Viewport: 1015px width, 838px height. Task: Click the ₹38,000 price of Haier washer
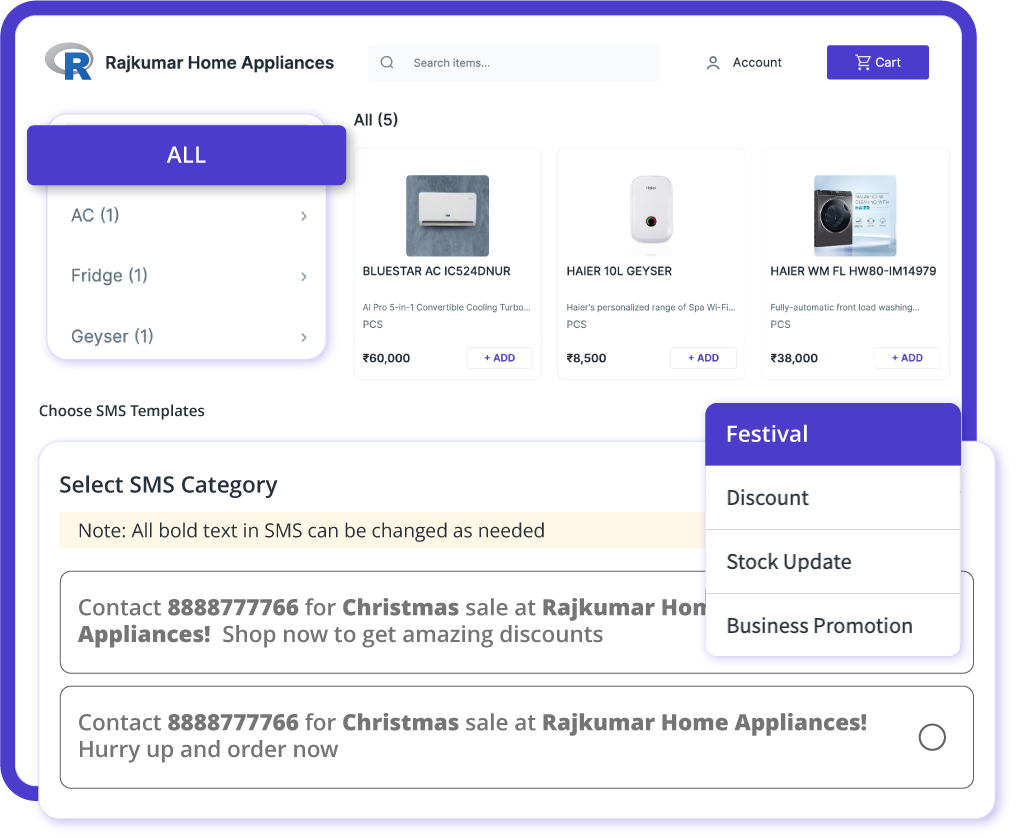[794, 358]
